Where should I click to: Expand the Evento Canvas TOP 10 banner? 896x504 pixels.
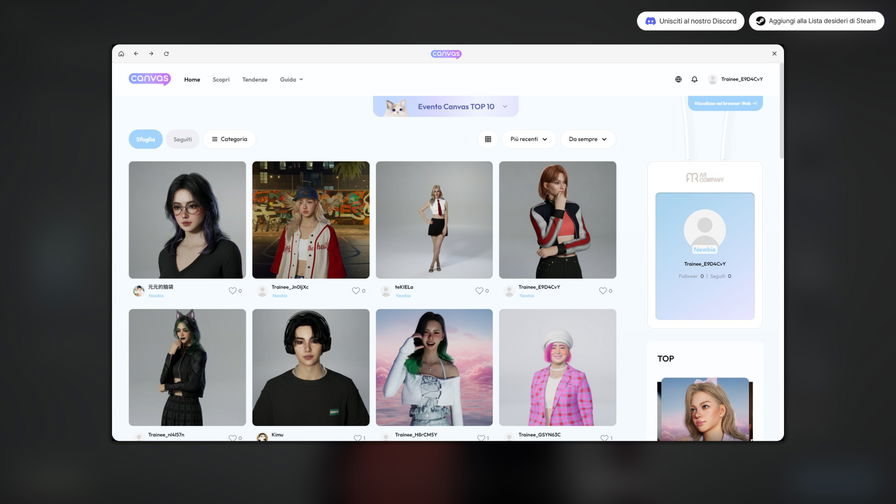pyautogui.click(x=446, y=106)
